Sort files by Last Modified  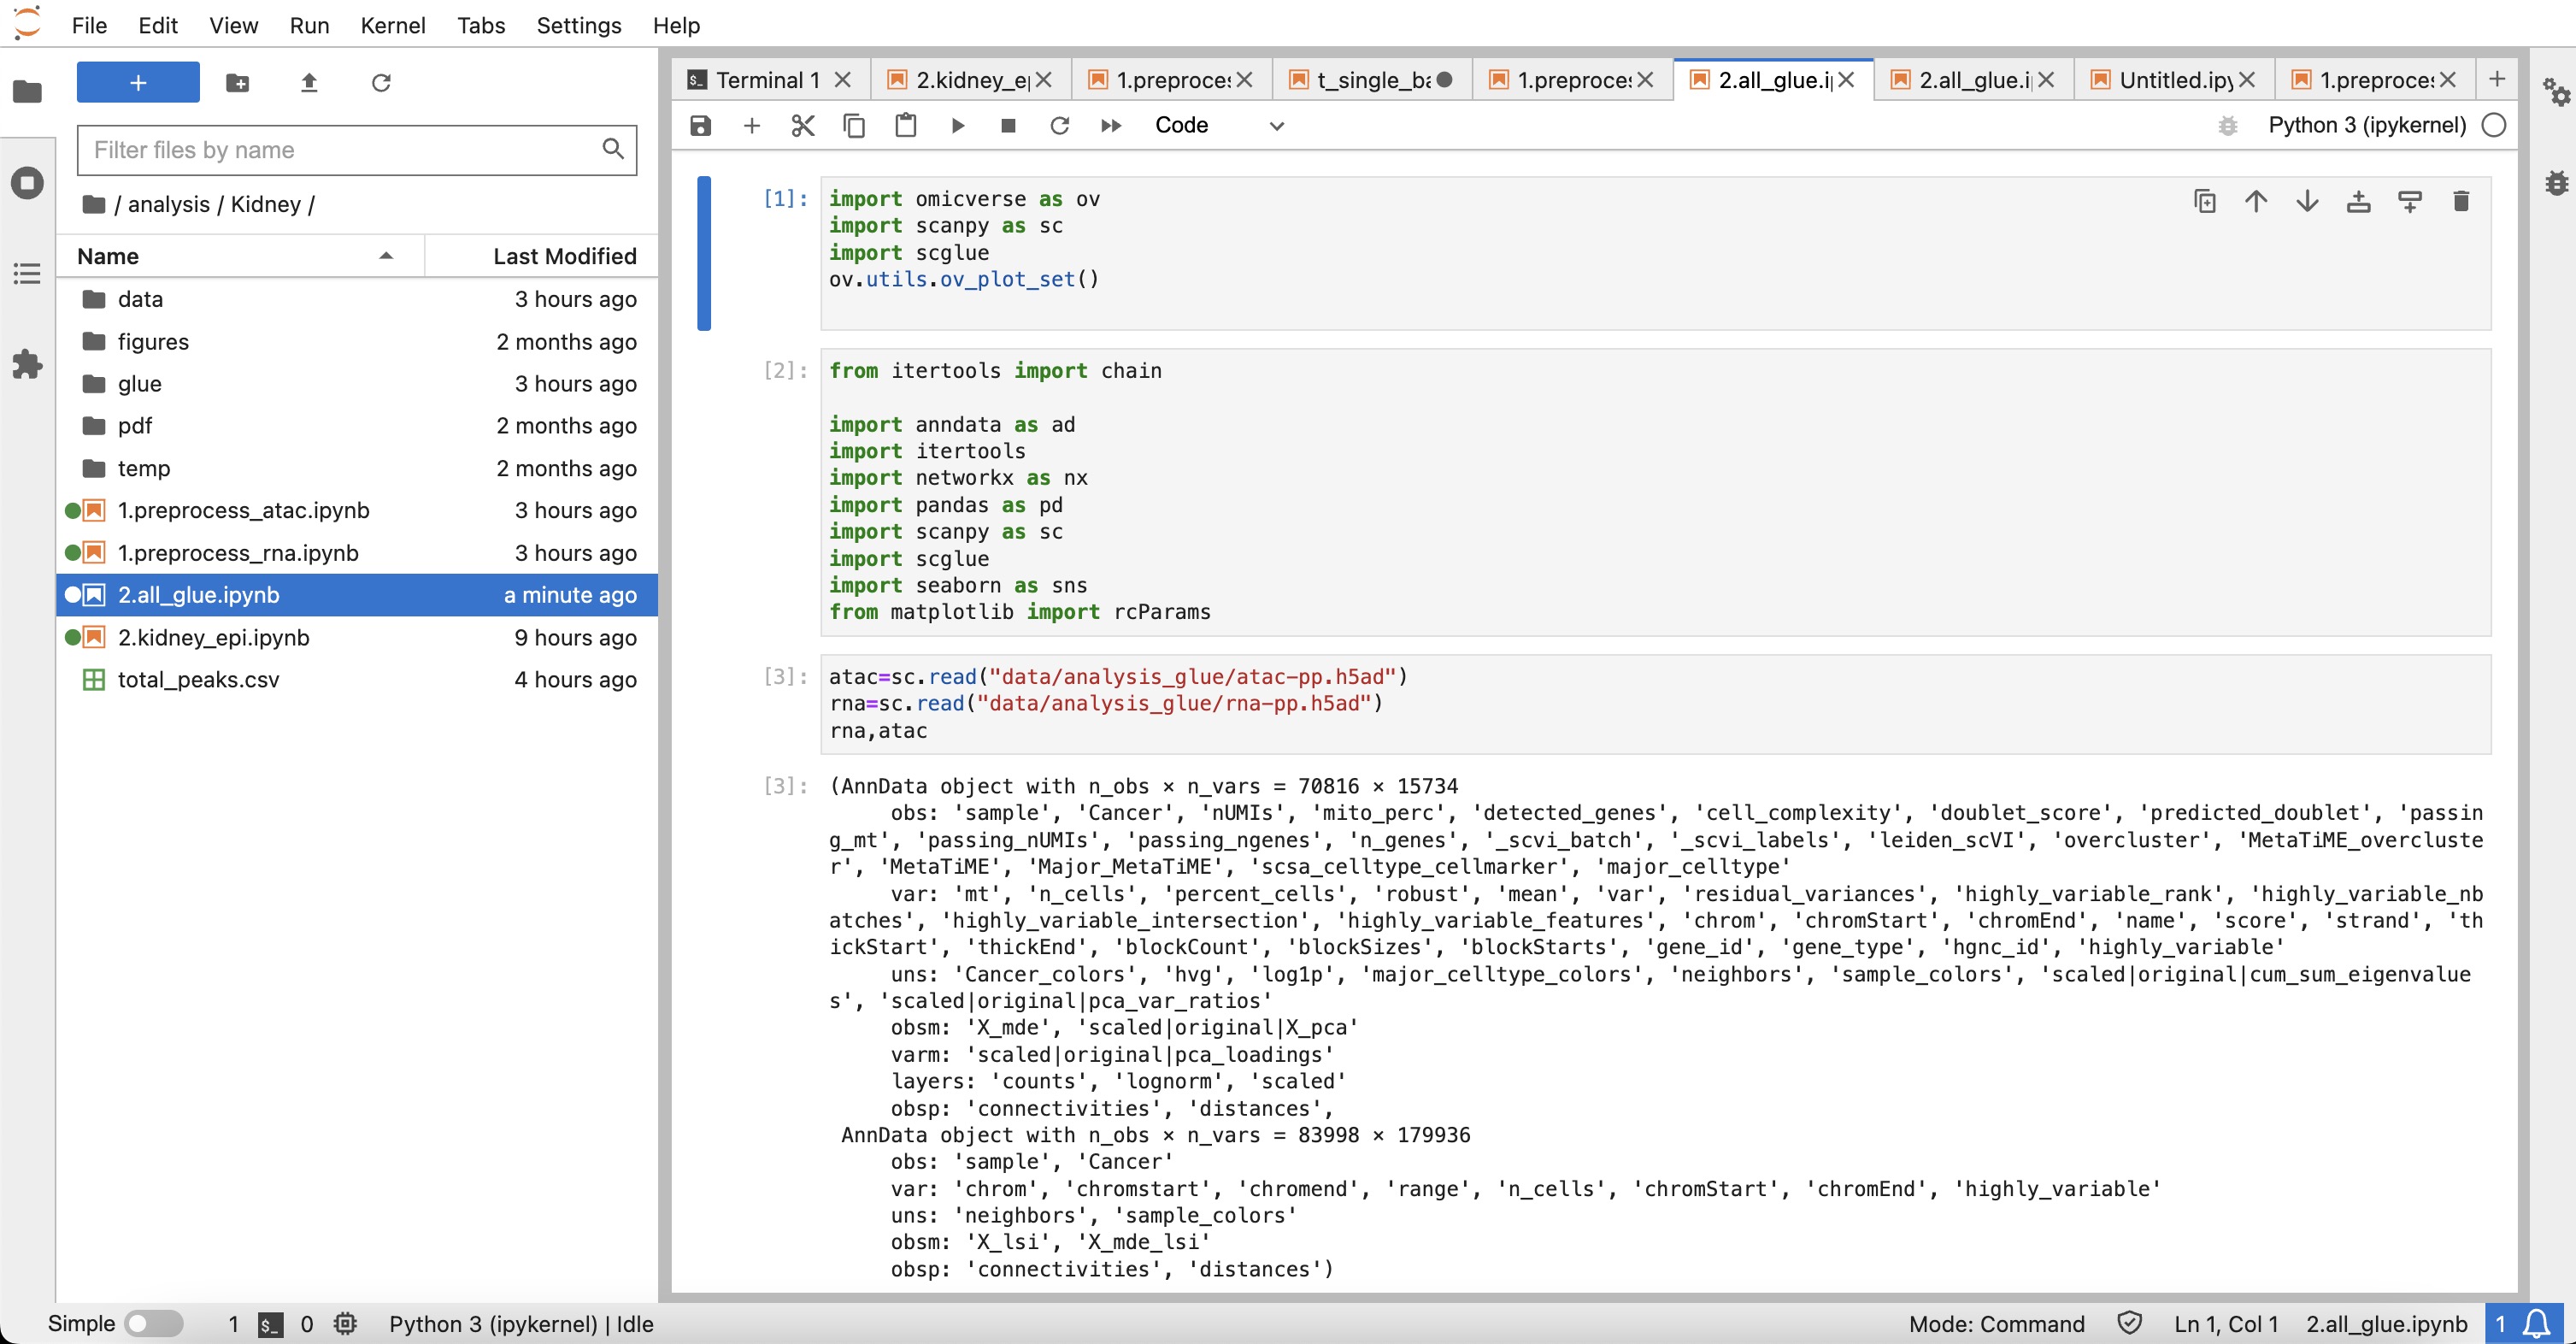[564, 256]
